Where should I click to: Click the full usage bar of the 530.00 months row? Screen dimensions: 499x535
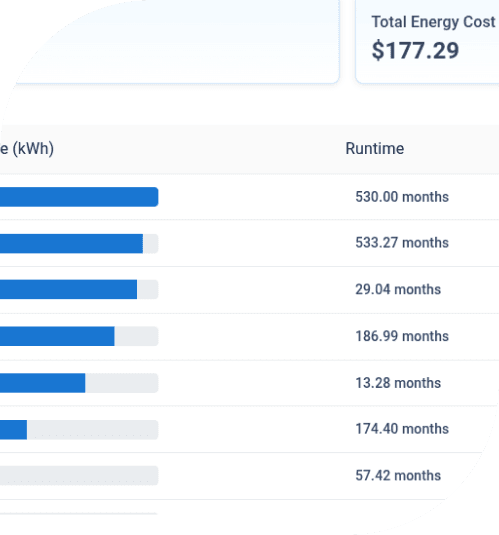[x=79, y=197]
